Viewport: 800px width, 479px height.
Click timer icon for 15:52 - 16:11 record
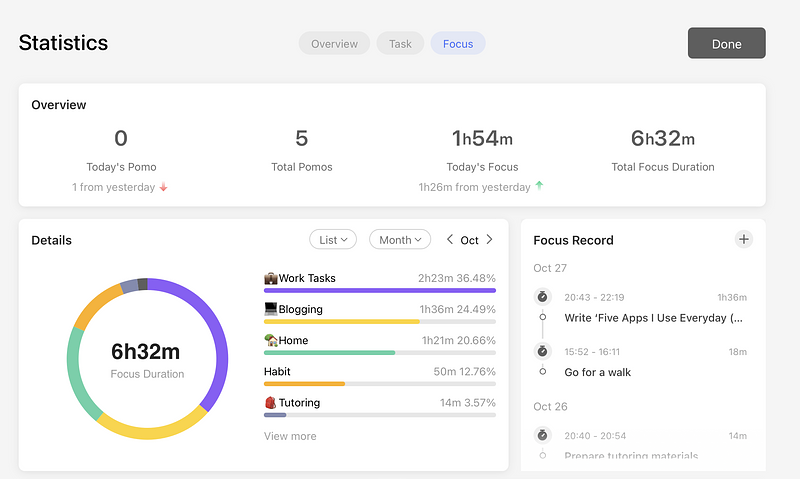point(542,351)
